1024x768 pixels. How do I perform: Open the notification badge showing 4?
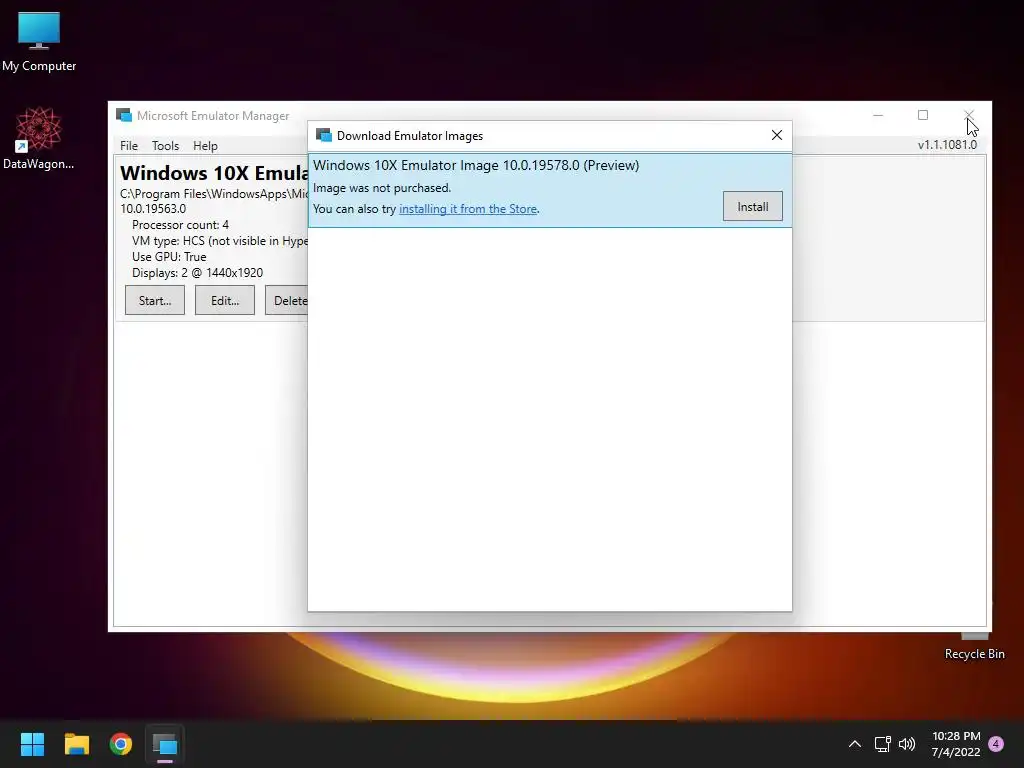[x=996, y=744]
